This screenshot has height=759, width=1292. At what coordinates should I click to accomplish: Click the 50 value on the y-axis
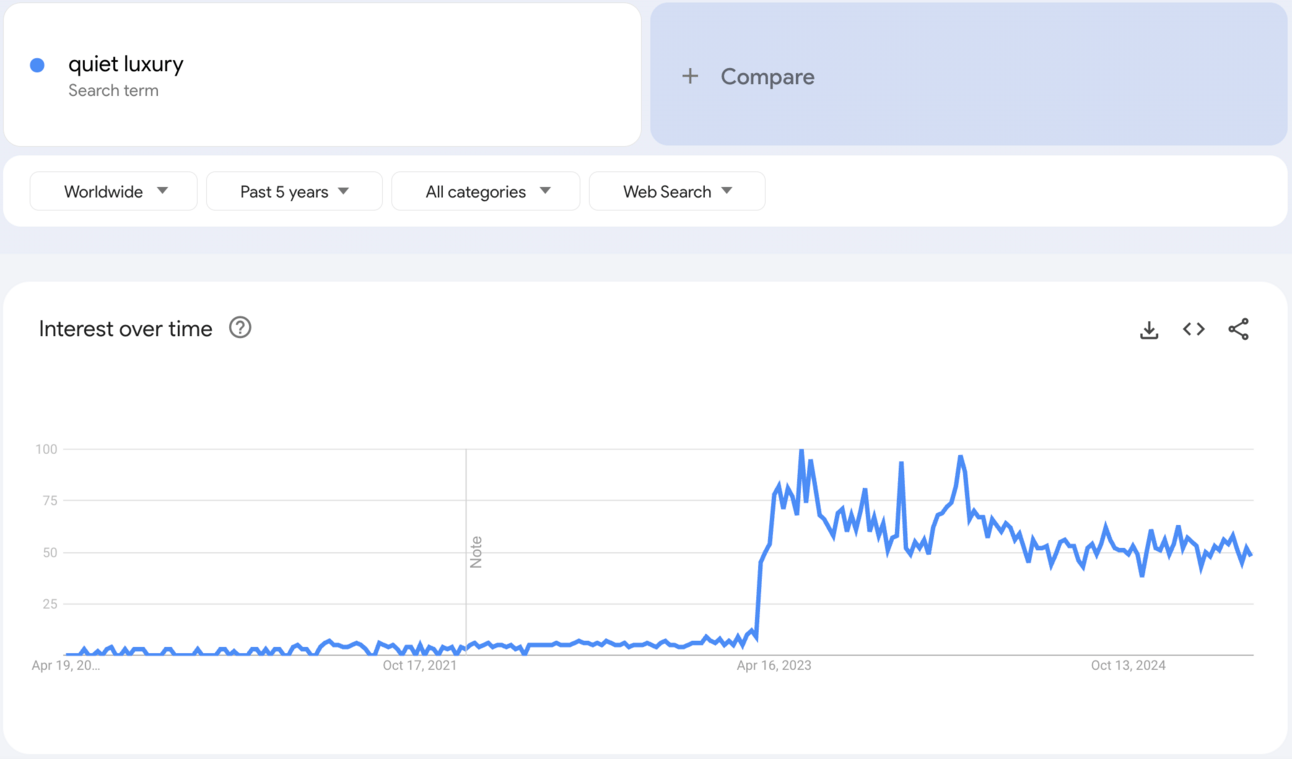[x=47, y=553]
